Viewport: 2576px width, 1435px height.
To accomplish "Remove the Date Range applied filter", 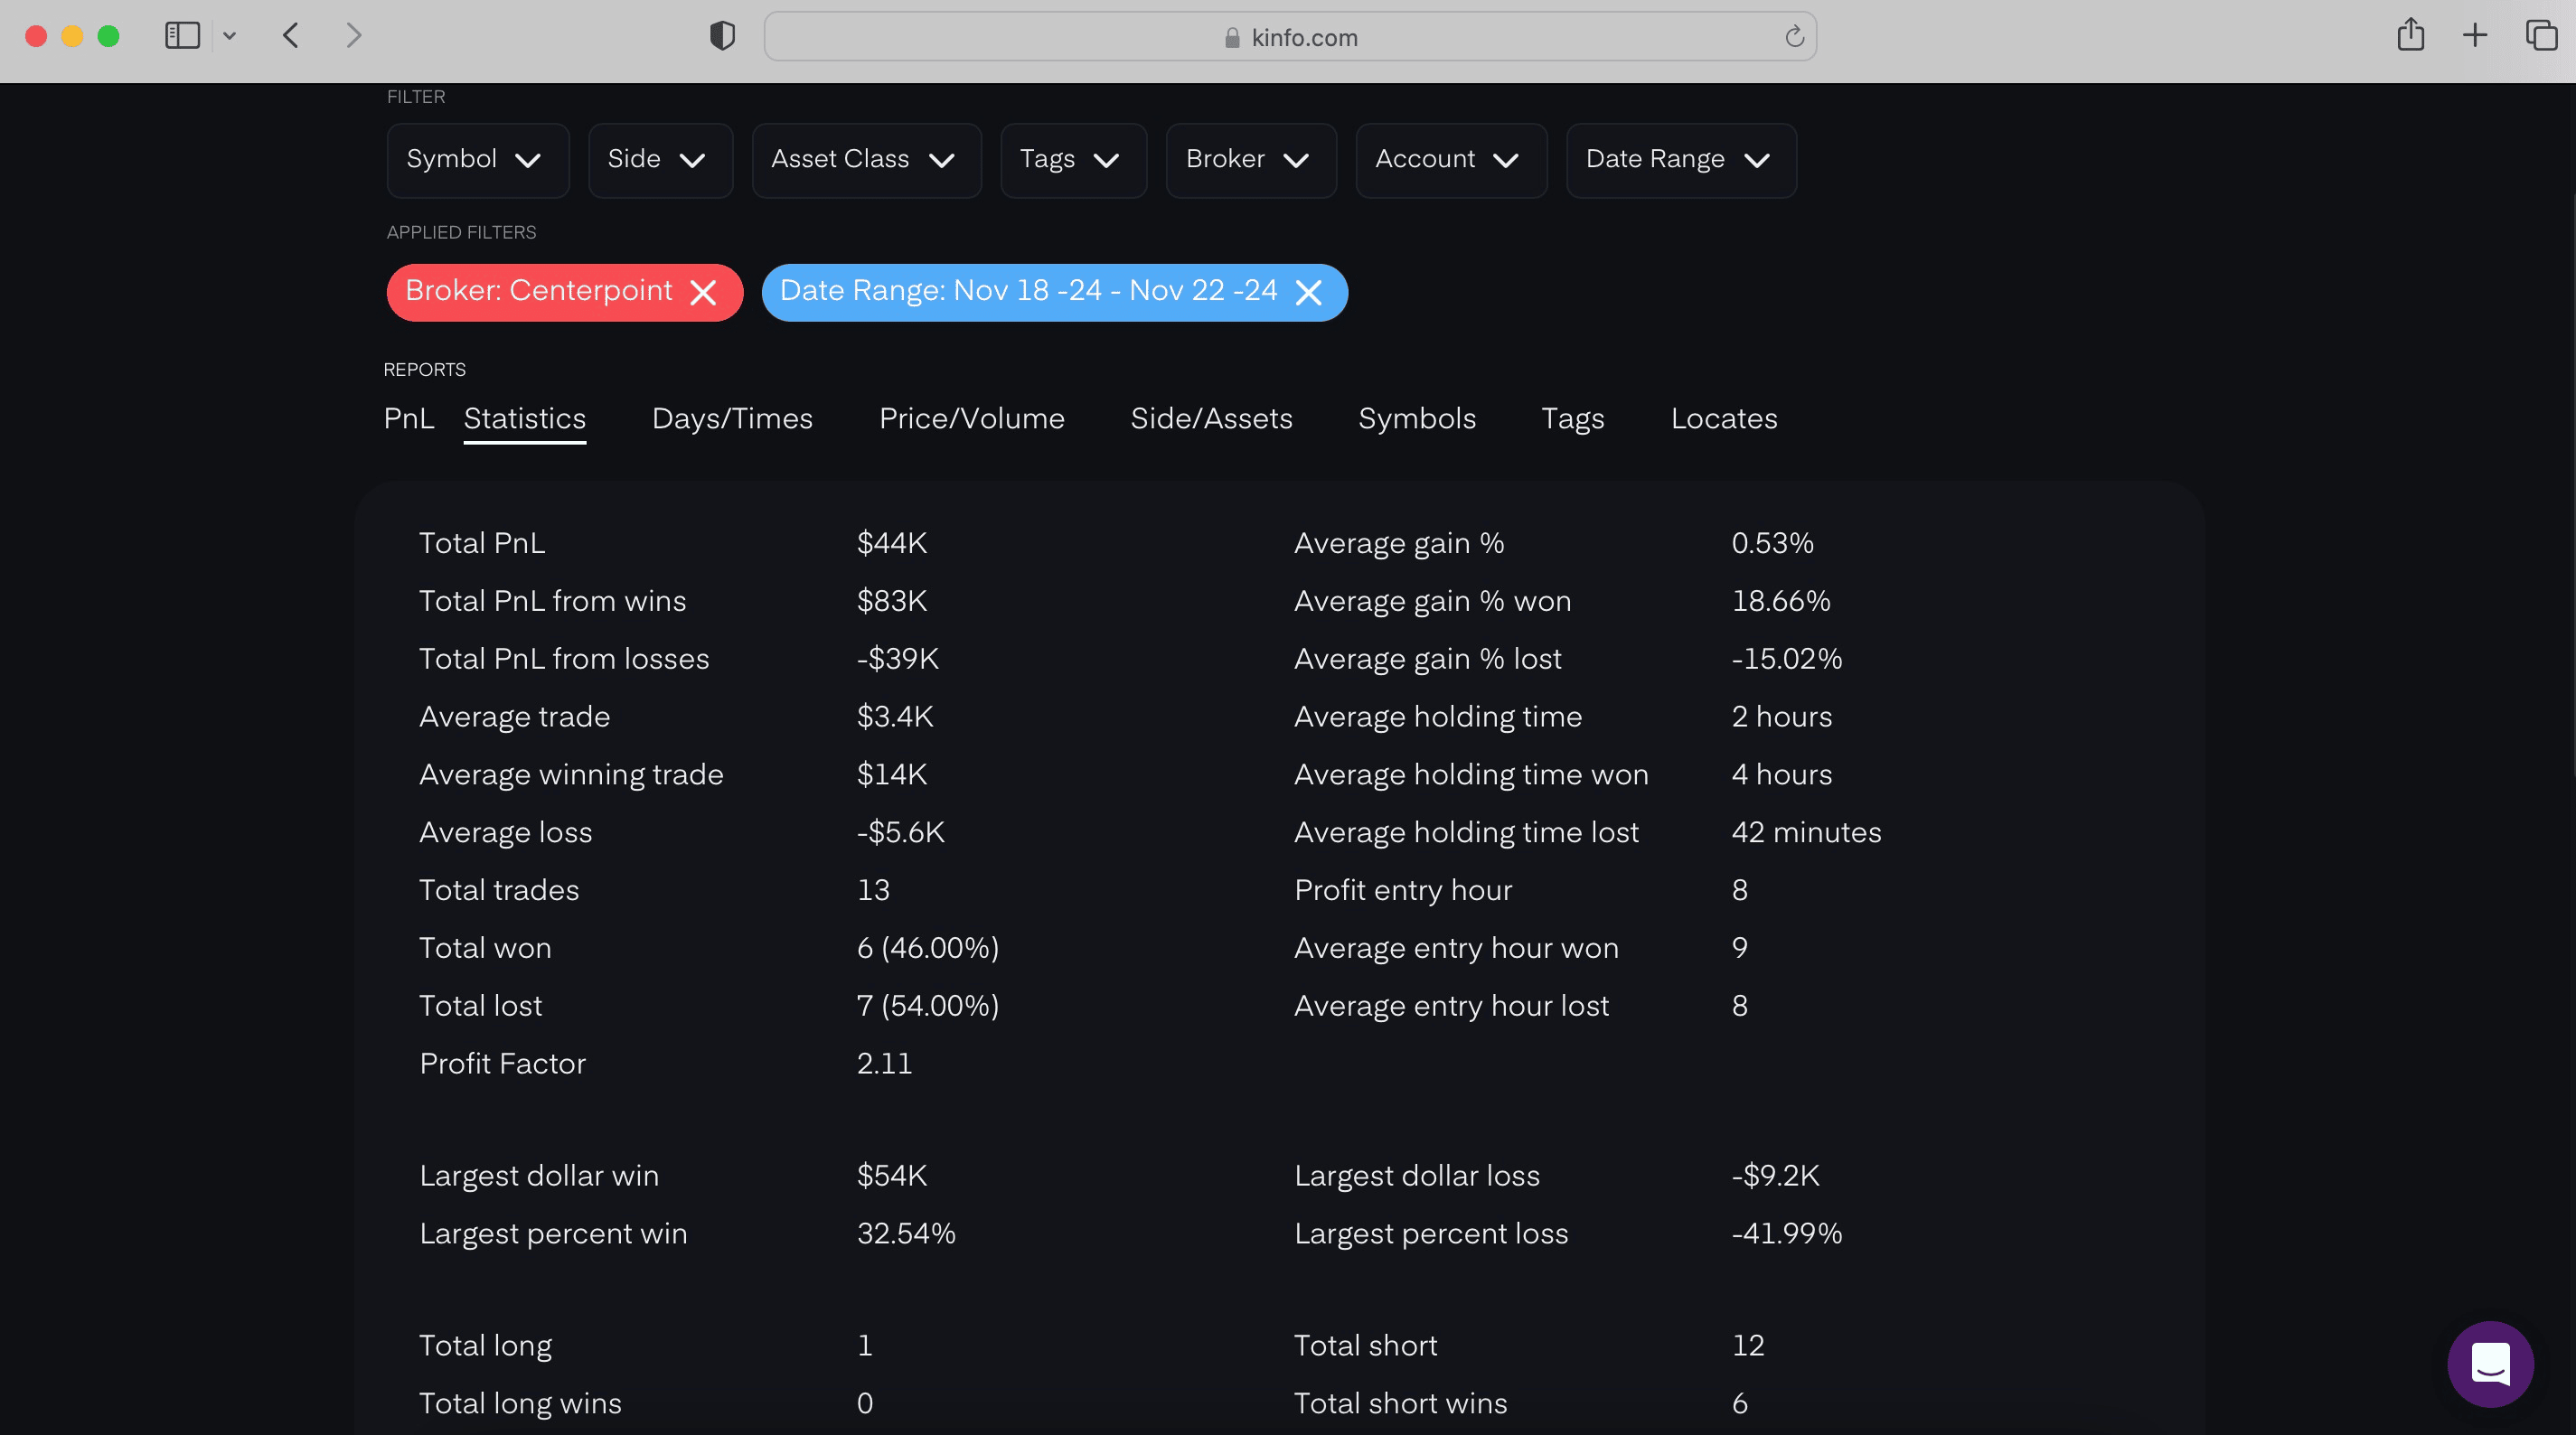I will tap(1308, 292).
